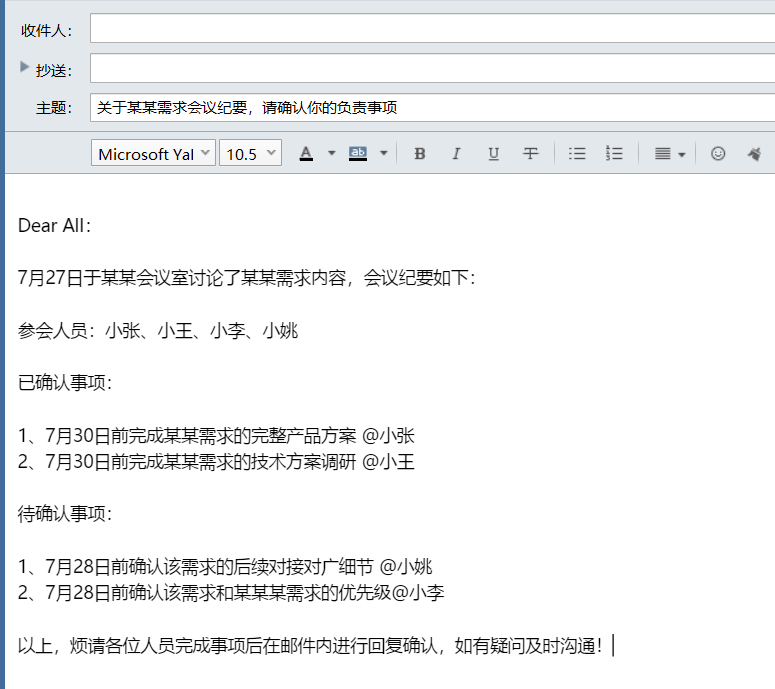Open the emoji picker
This screenshot has width=775, height=689.
pos(718,154)
